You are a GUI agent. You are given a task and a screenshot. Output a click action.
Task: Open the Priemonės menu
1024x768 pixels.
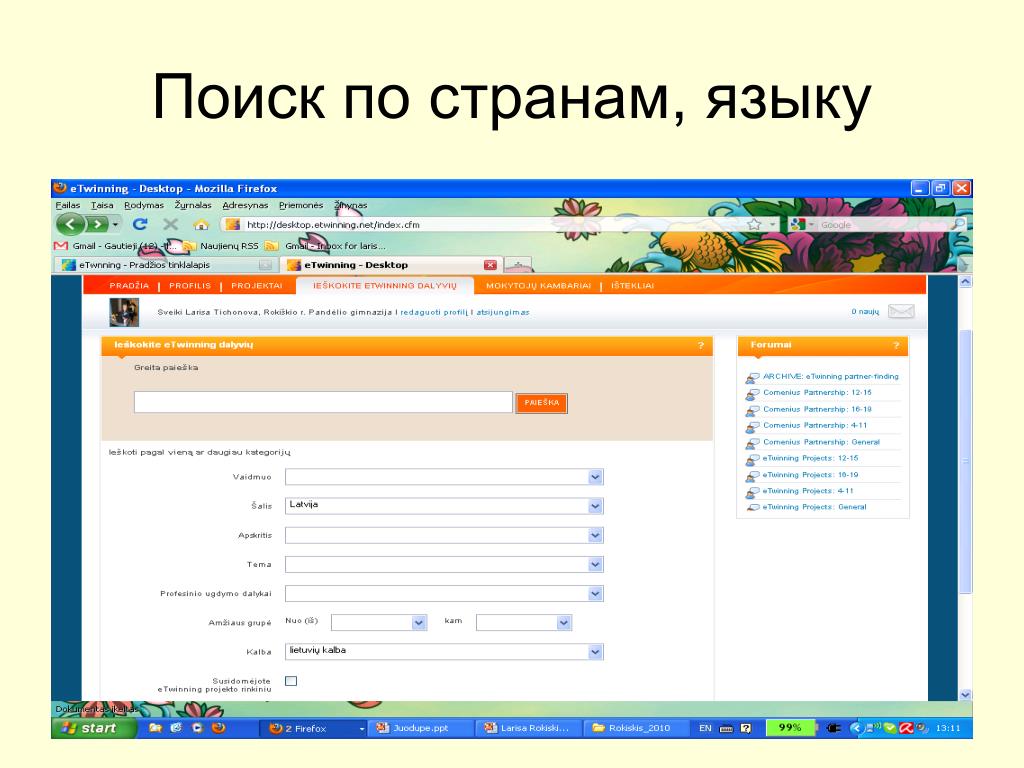(300, 205)
